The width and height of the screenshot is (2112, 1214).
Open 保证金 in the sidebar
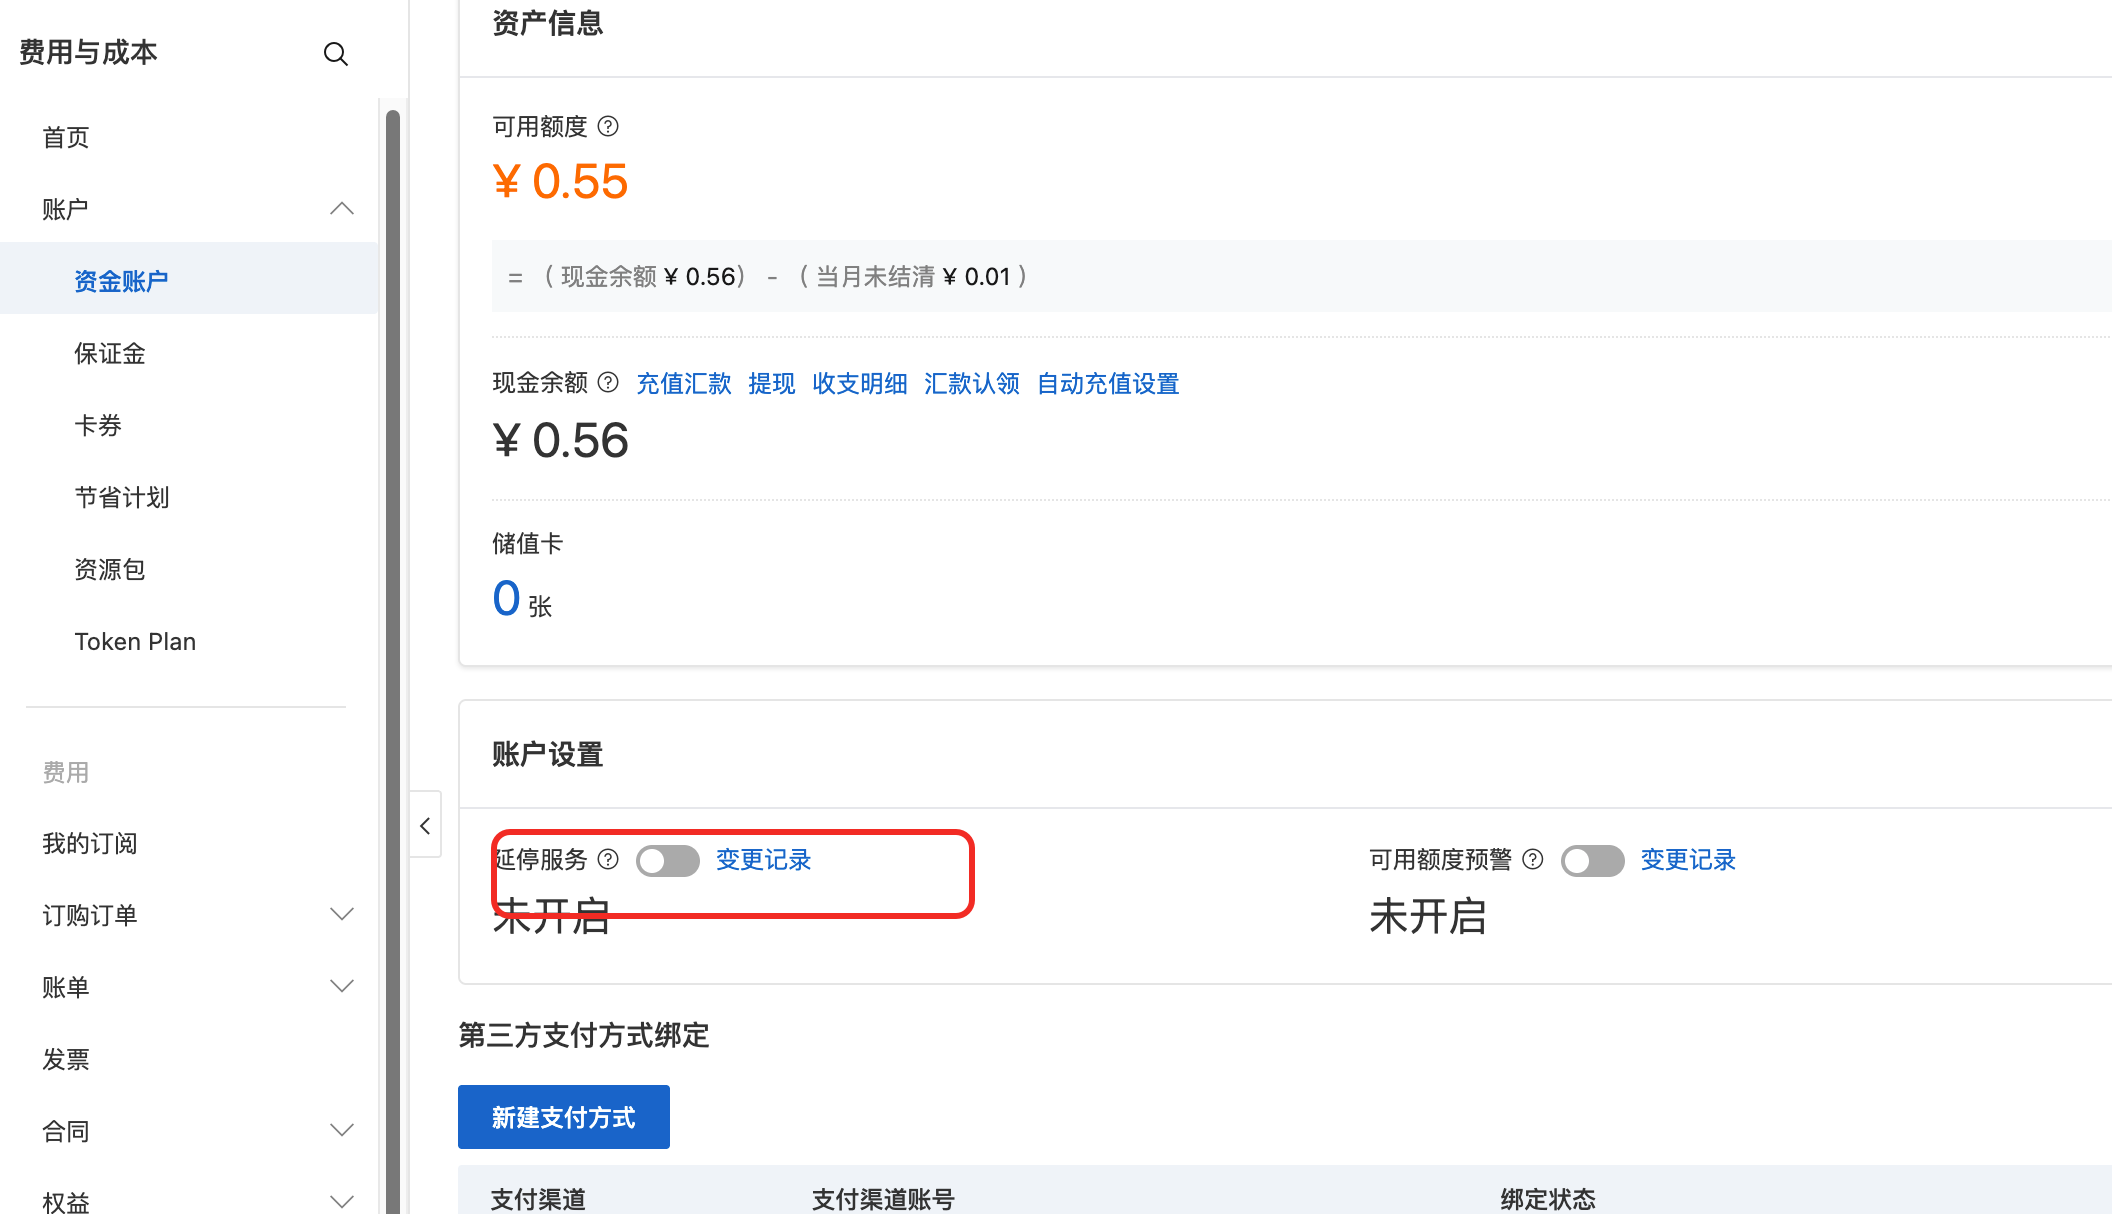click(x=110, y=354)
